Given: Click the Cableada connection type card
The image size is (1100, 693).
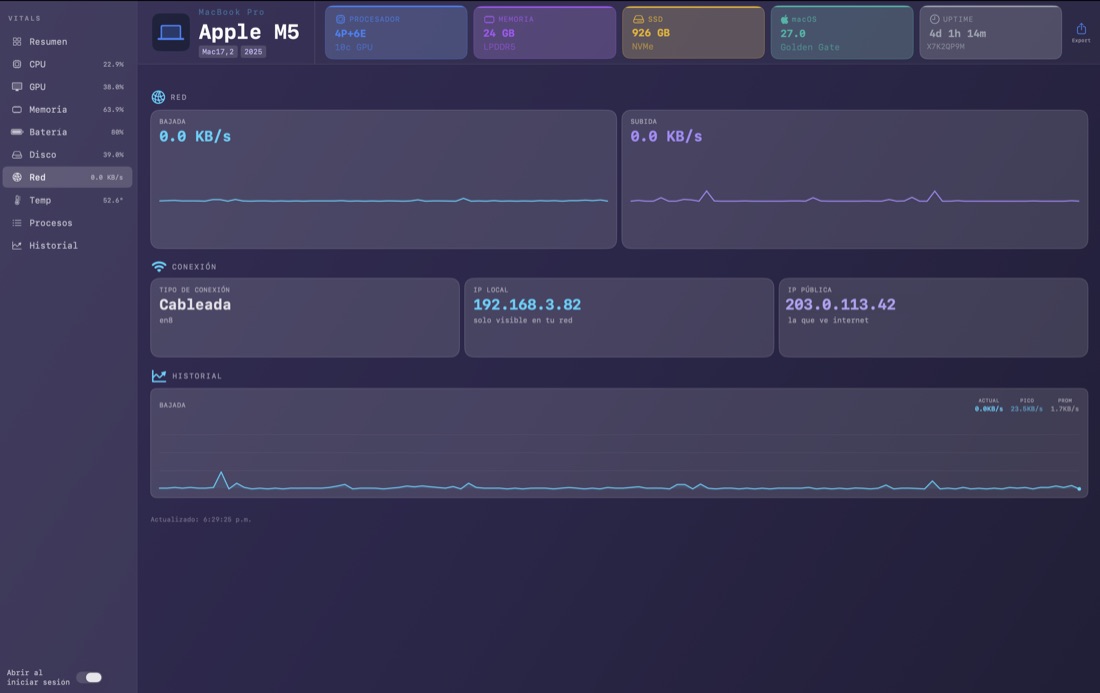Looking at the screenshot, I should [x=305, y=318].
